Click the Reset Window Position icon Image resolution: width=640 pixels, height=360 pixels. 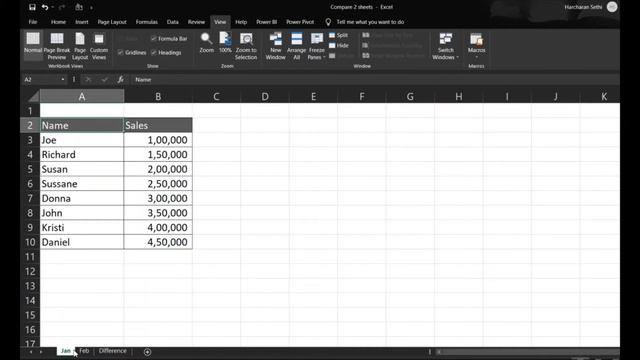[366, 56]
